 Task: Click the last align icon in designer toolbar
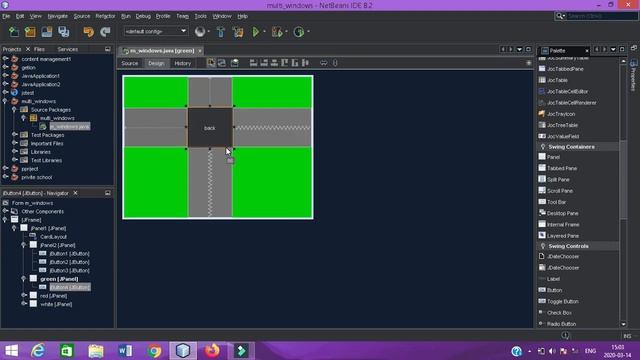[305, 63]
